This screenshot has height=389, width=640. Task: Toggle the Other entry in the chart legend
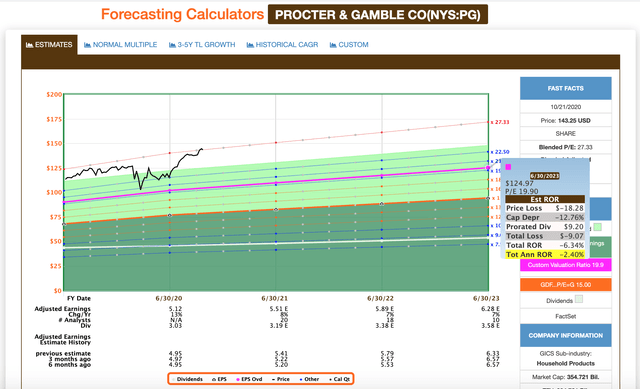coord(309,379)
